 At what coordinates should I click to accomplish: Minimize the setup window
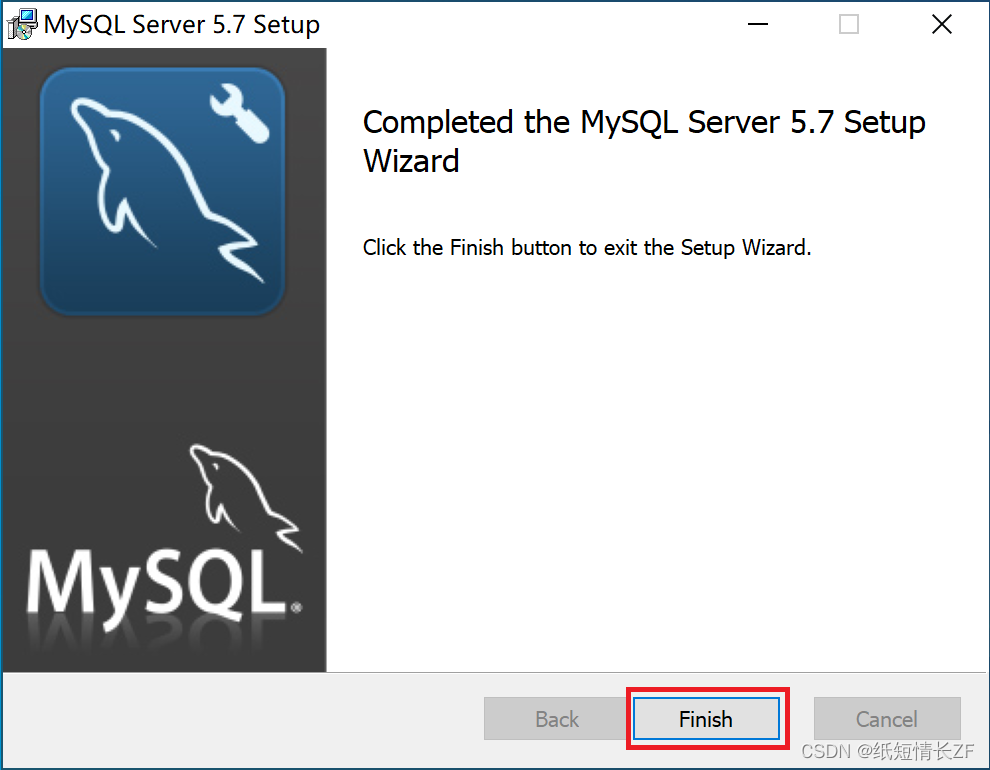758,25
